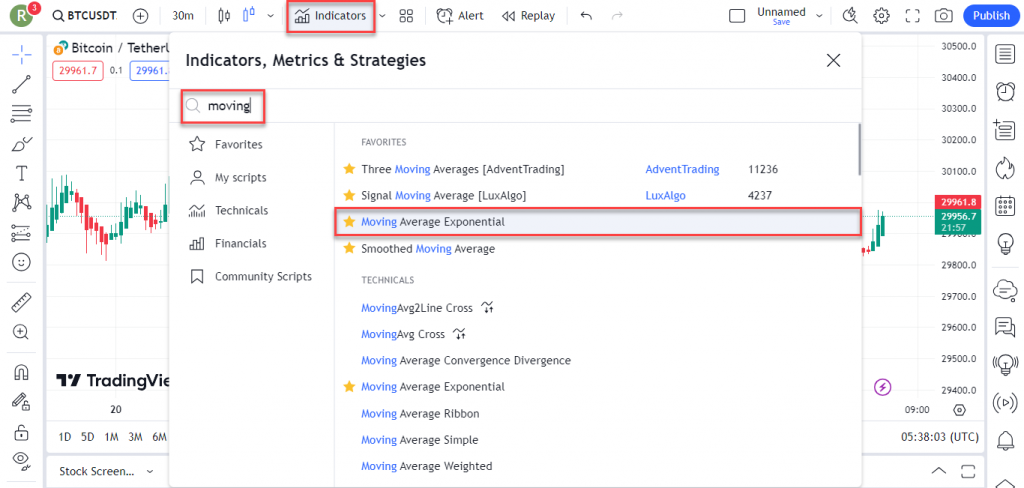Open the AdventTrading author link

click(682, 169)
